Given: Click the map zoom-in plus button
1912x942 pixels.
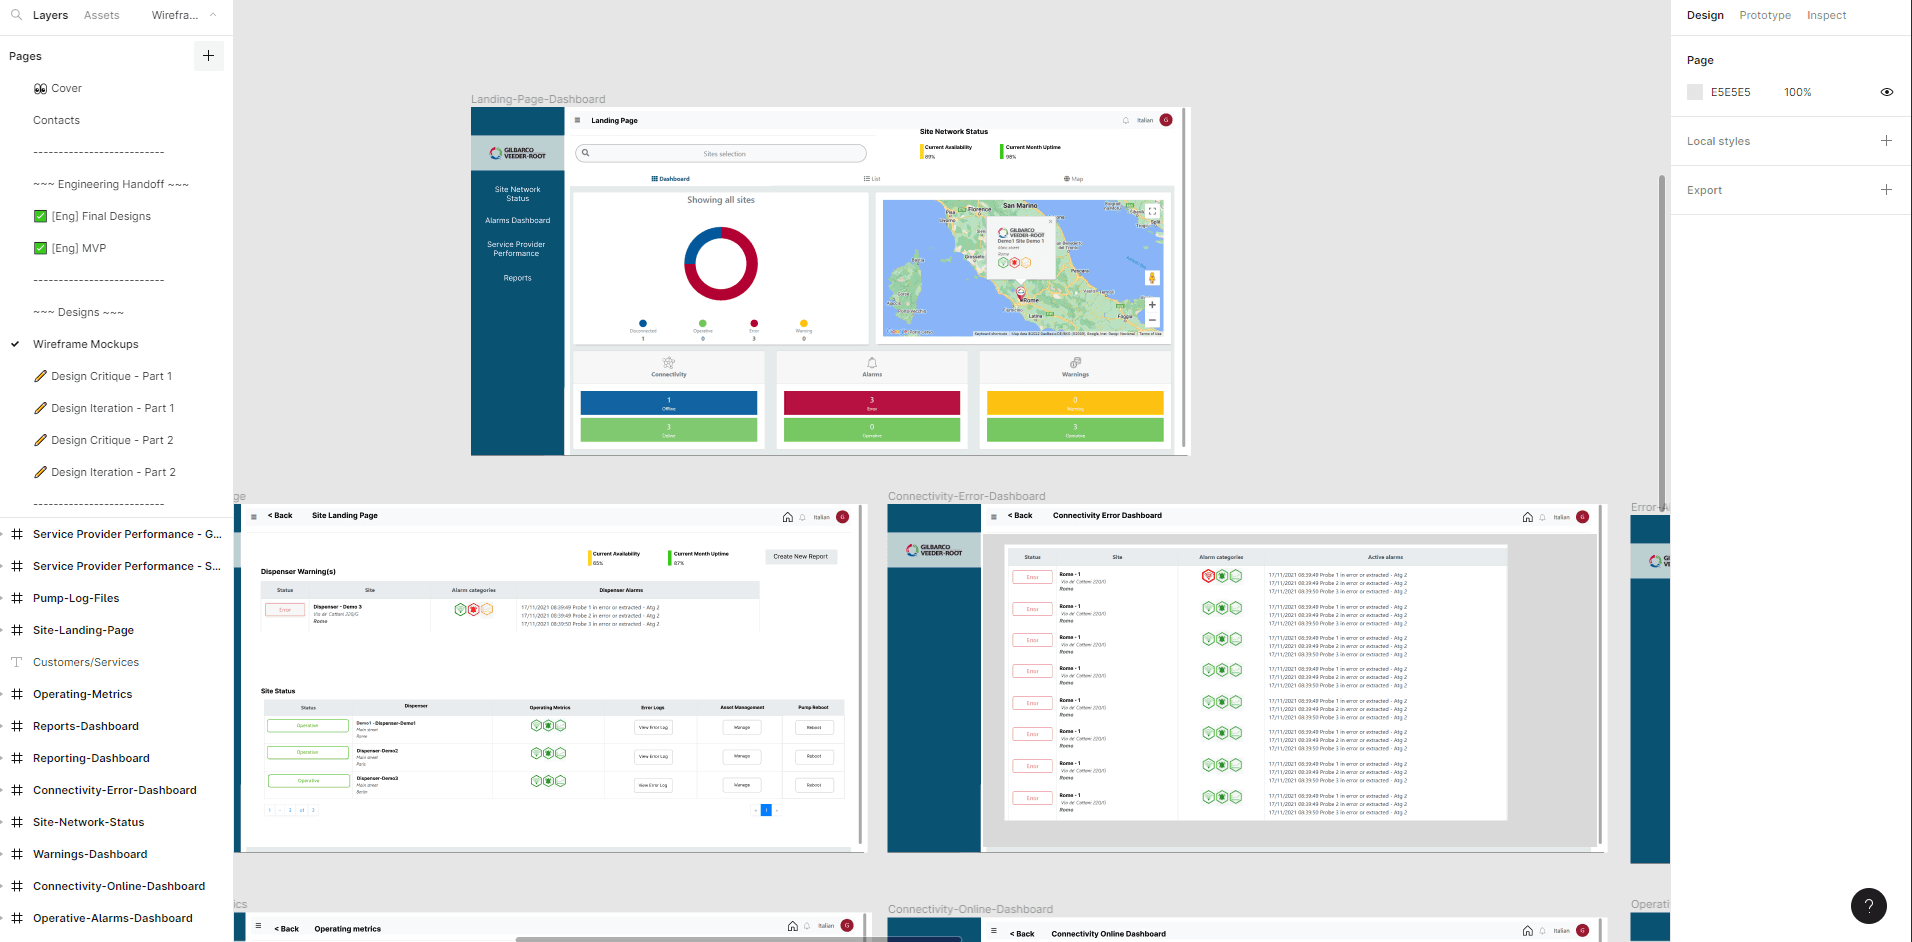Looking at the screenshot, I should [x=1152, y=305].
